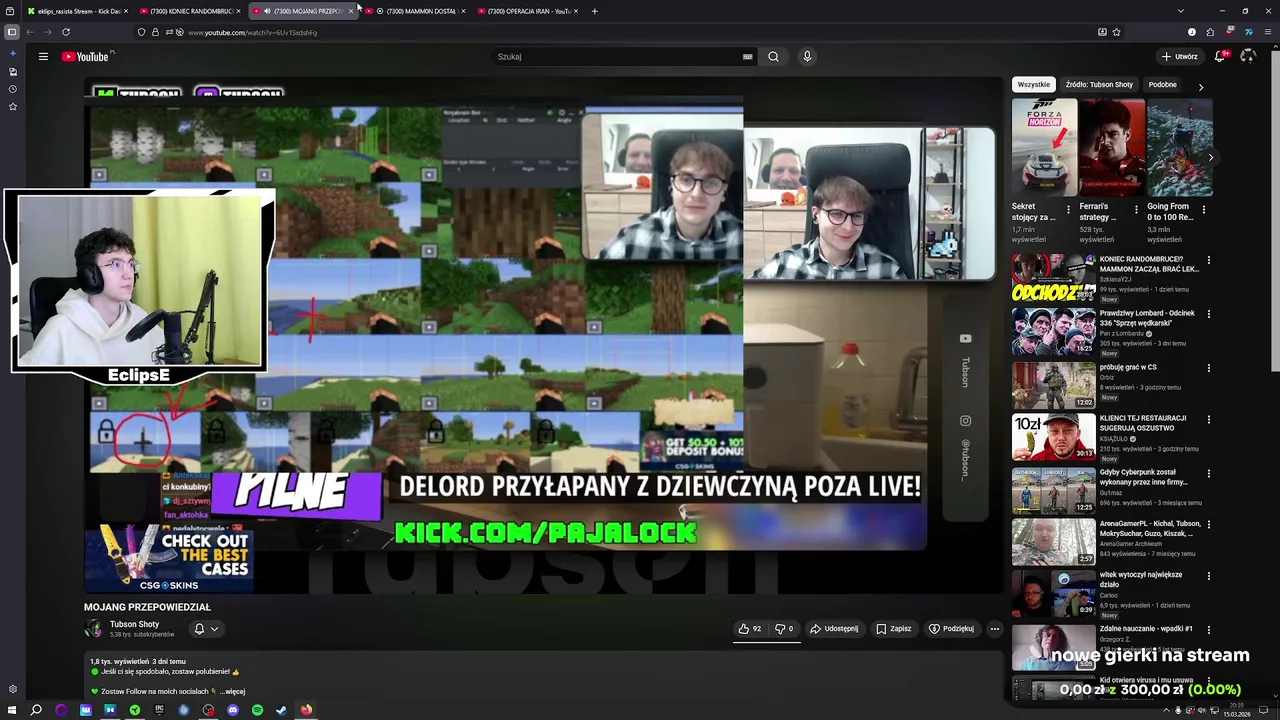Click the browser address bar URL

252,32
